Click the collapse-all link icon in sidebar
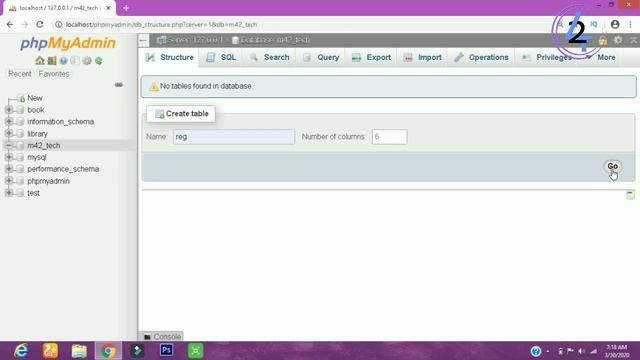Screen dimensions: 640x360 point(118,85)
